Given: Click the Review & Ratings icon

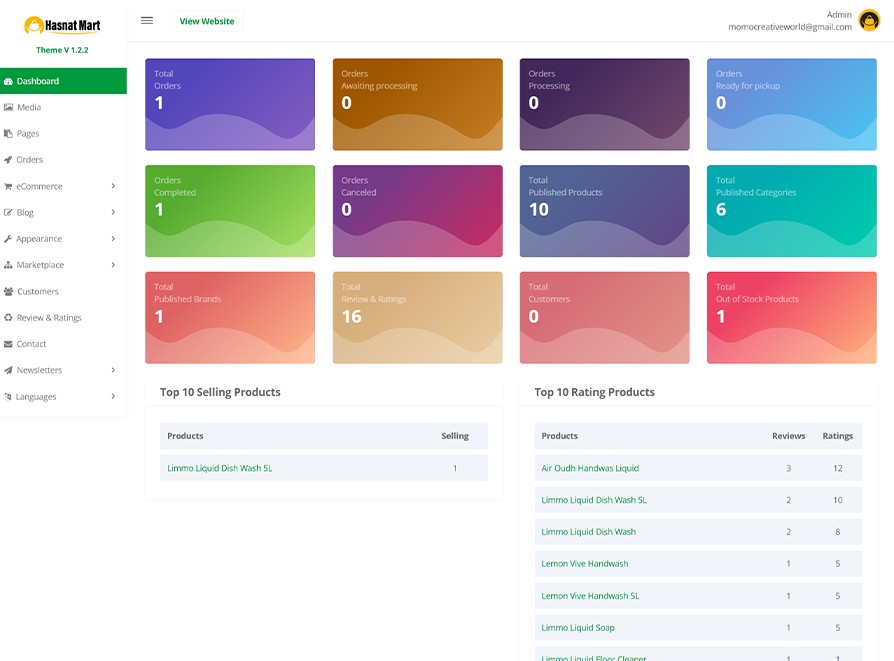Looking at the screenshot, I should [9, 318].
